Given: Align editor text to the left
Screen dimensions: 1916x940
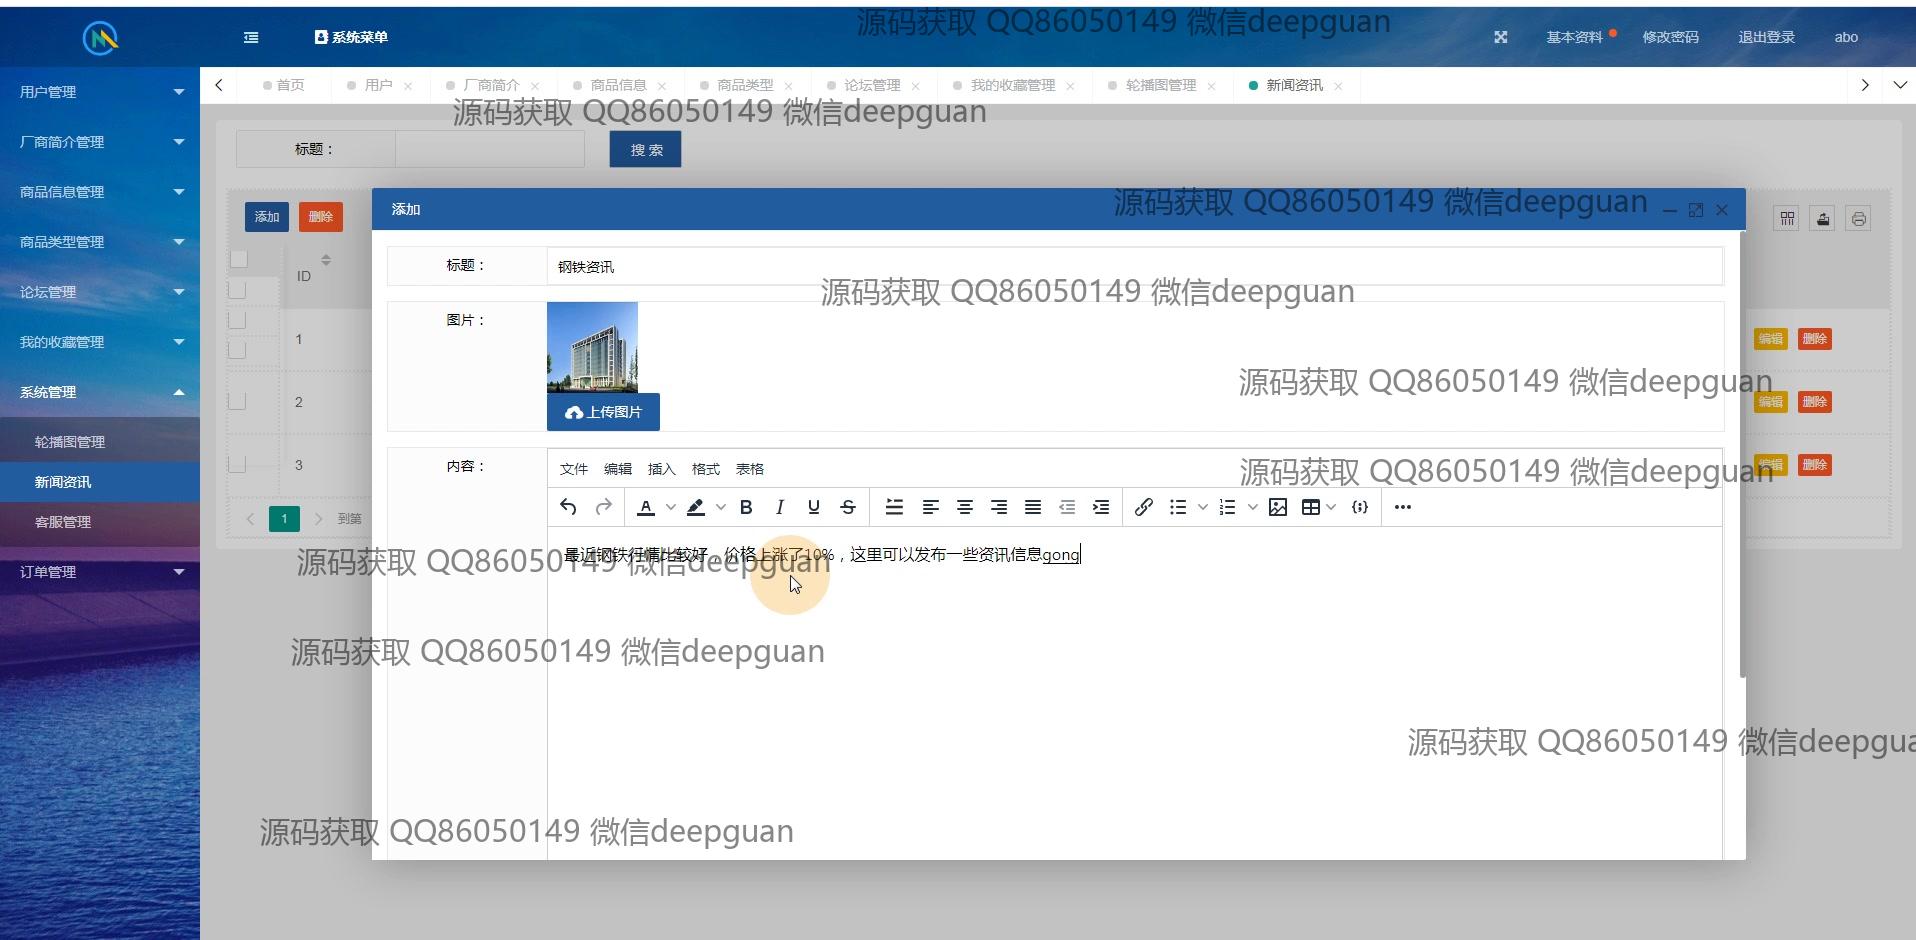Looking at the screenshot, I should coord(930,507).
